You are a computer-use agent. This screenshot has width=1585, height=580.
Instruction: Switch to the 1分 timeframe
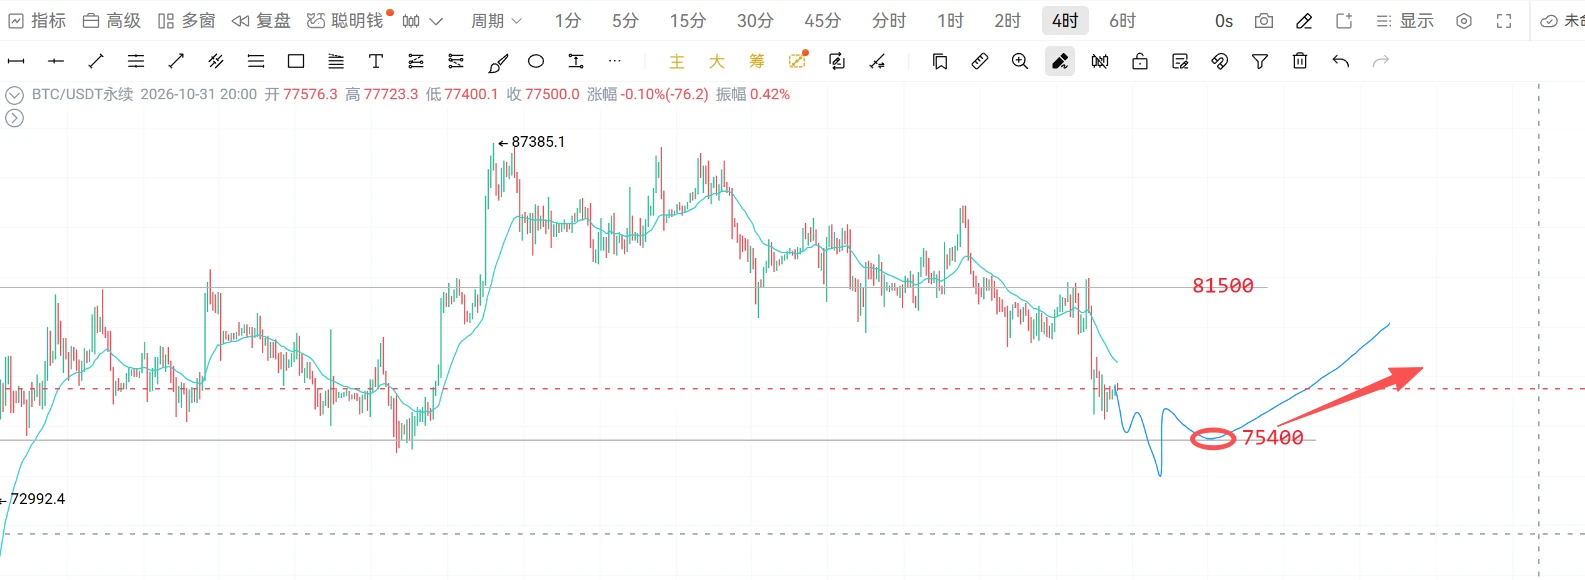coord(568,21)
